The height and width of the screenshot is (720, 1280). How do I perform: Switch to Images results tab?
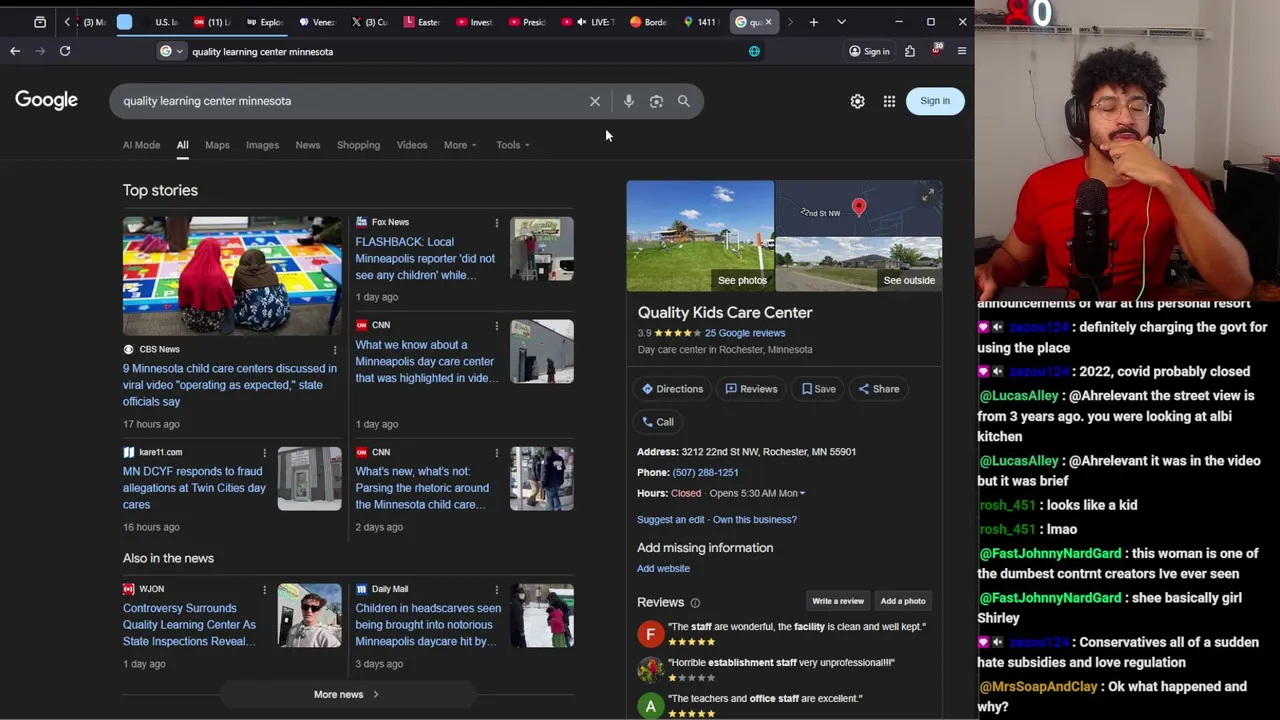(262, 145)
